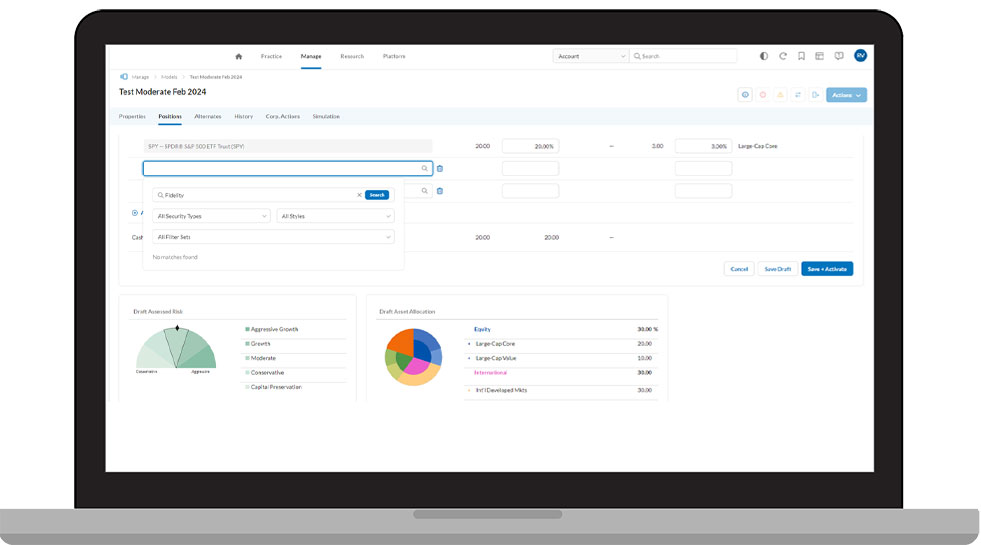Image resolution: width=981 pixels, height=545 pixels.
Task: Expand the Actions dropdown button
Action: pos(846,95)
